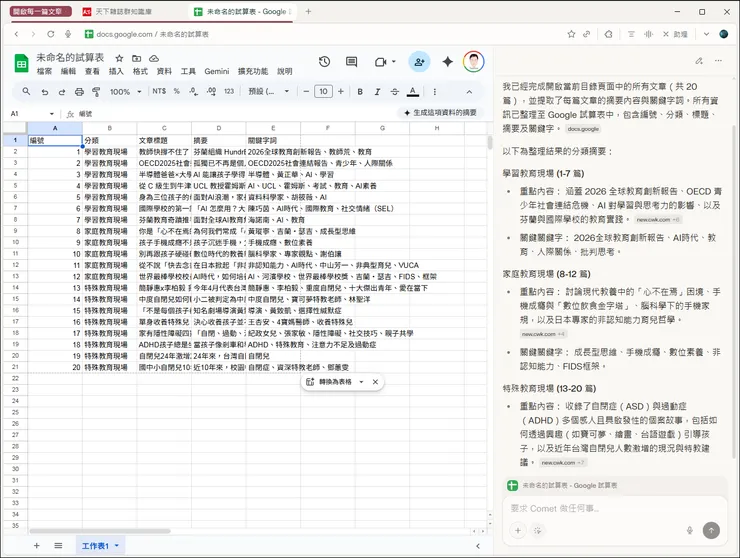Viewport: 740px width, 558px height.
Task: Click the Comet ask input field
Action: [x=614, y=508]
